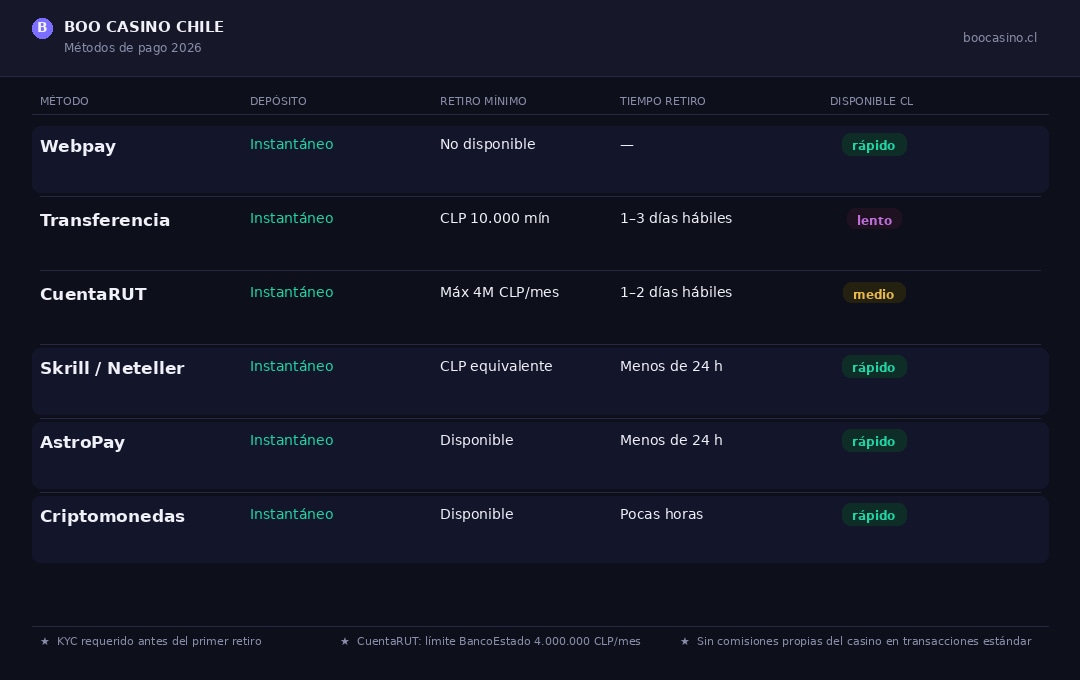1080x680 pixels.
Task: Open the boocasino.cl link
Action: coord(999,38)
